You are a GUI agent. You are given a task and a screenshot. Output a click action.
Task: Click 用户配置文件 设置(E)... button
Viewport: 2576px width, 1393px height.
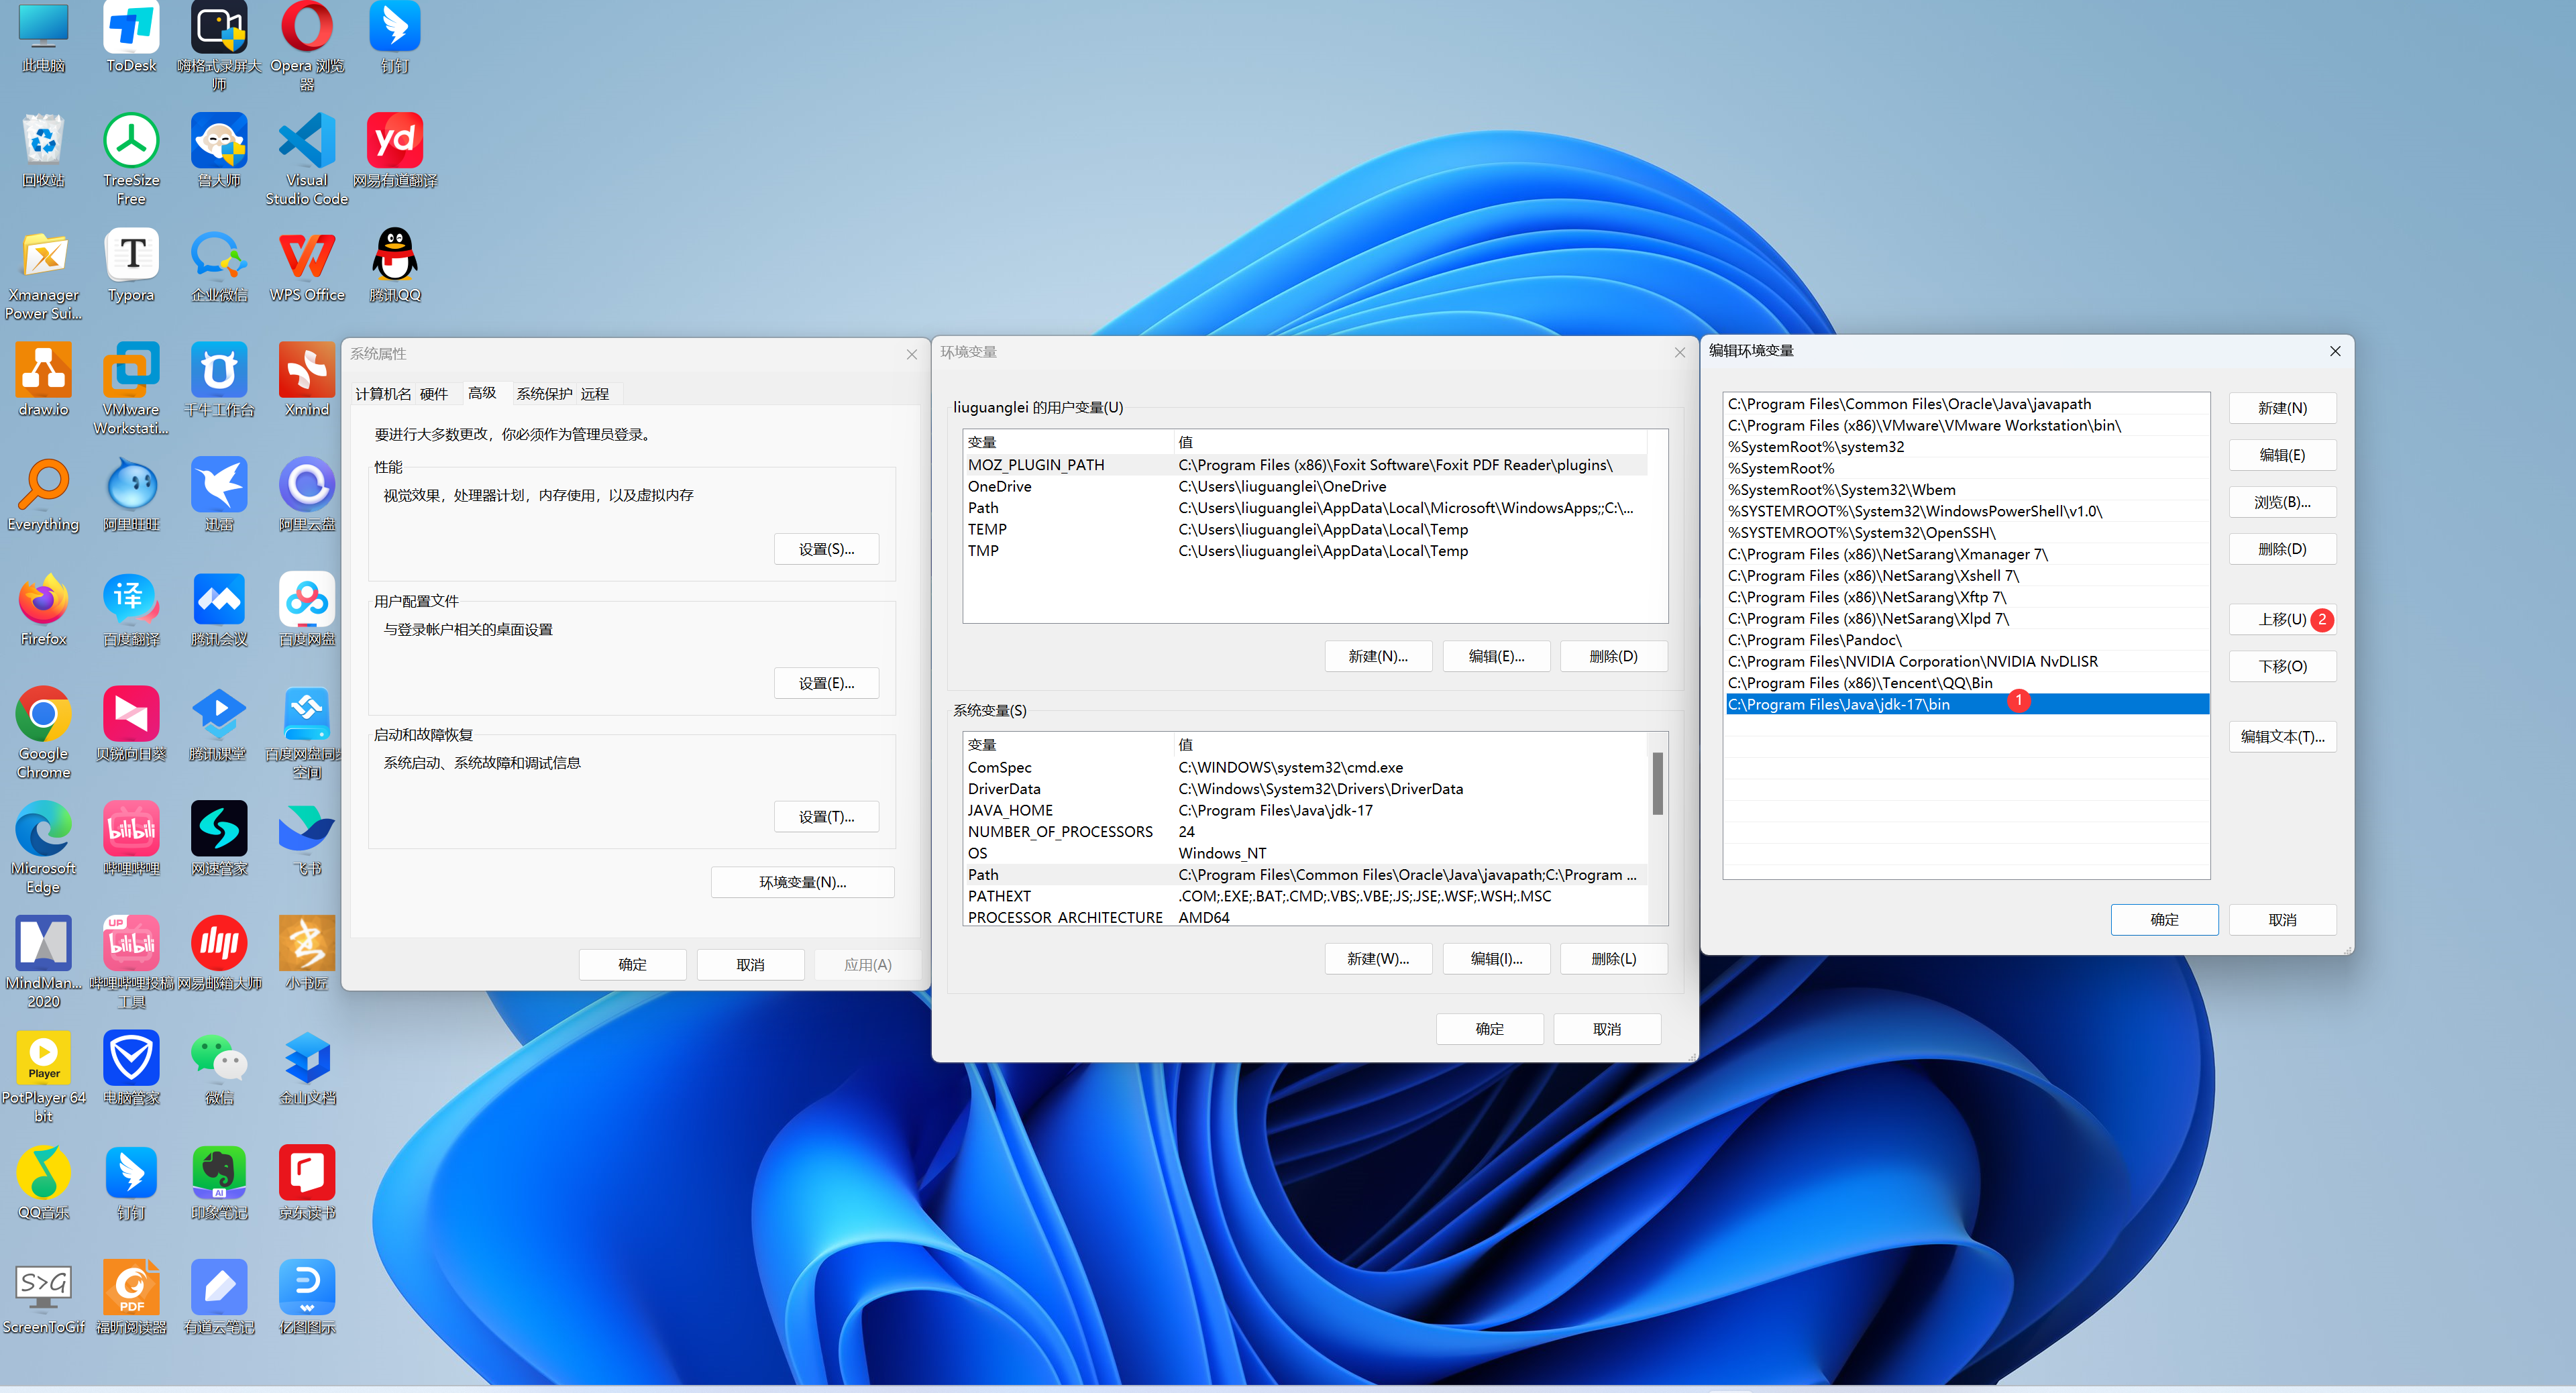[826, 683]
